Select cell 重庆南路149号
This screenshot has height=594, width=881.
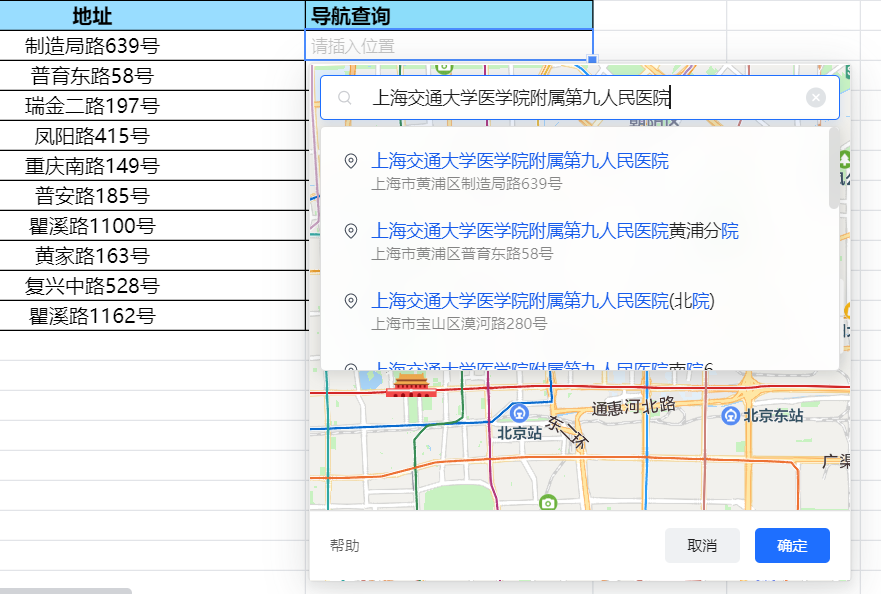click(x=152, y=166)
